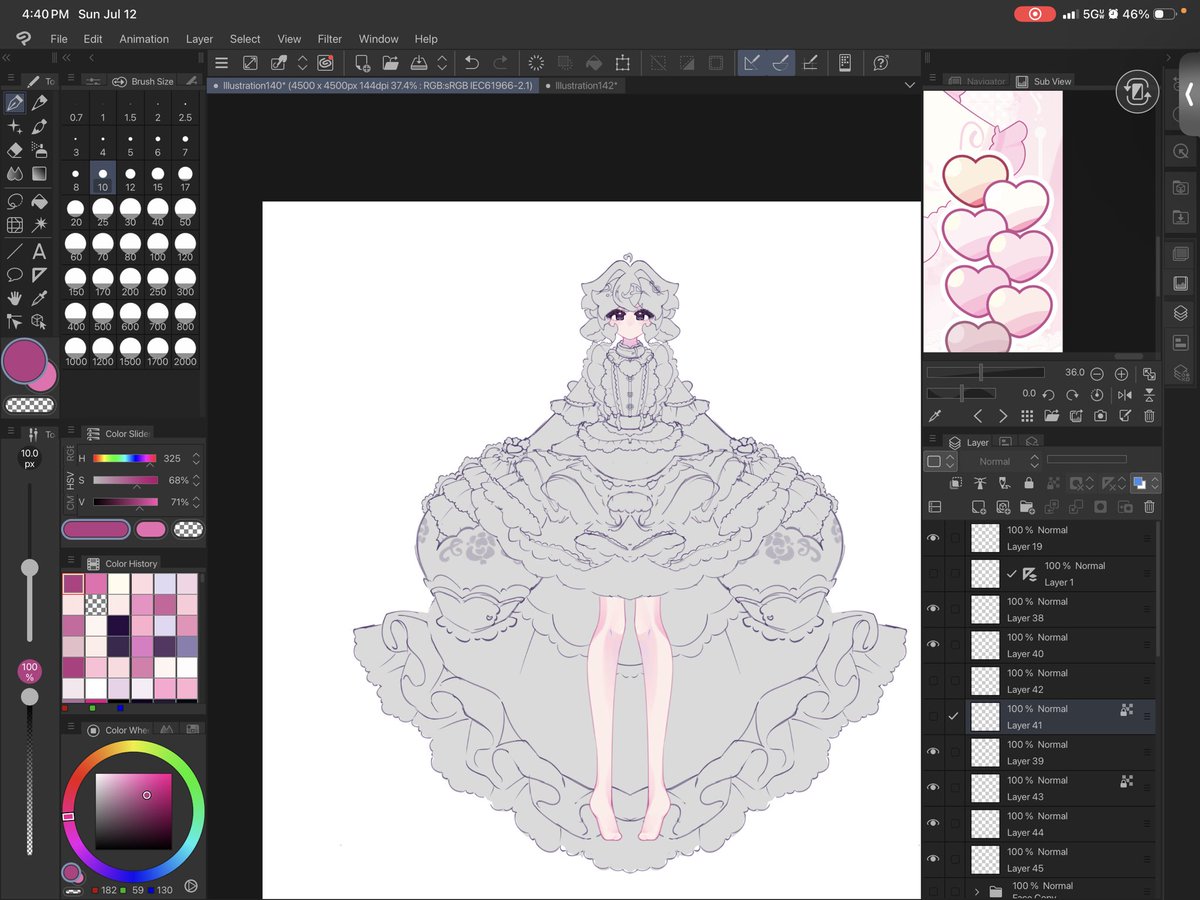The height and width of the screenshot is (900, 1200).
Task: Click the Delete layer trash icon
Action: pos(1150,507)
